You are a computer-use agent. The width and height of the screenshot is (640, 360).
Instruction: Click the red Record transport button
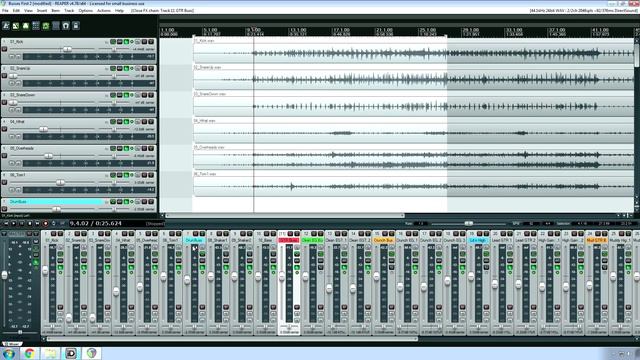(x=45, y=223)
